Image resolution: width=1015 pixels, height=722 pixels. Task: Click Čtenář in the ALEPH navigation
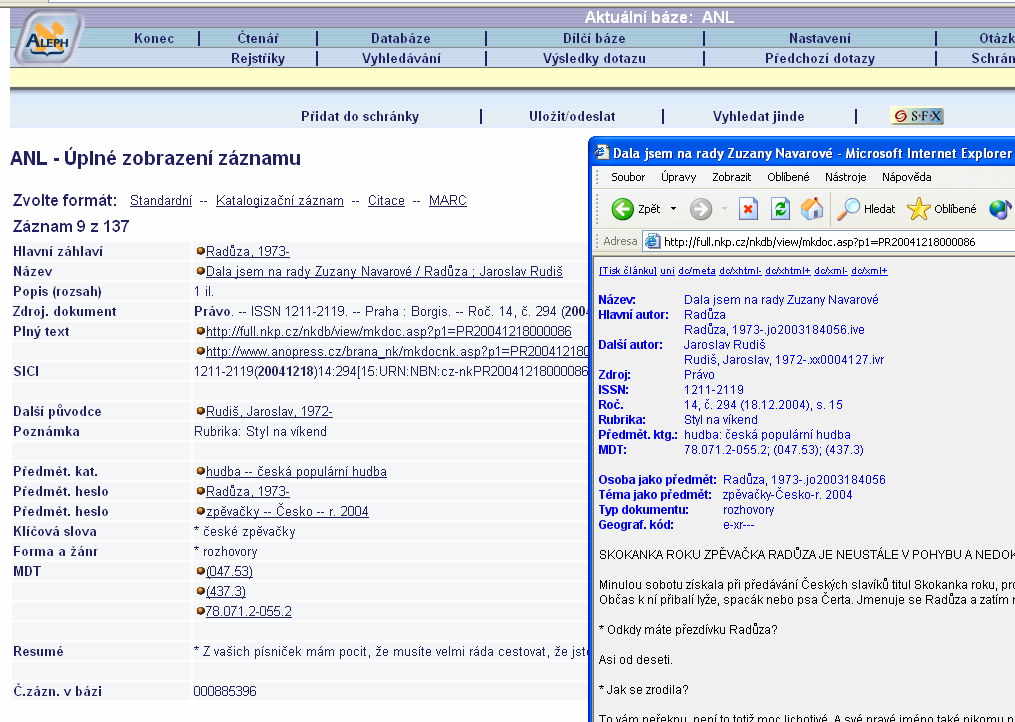click(x=258, y=38)
